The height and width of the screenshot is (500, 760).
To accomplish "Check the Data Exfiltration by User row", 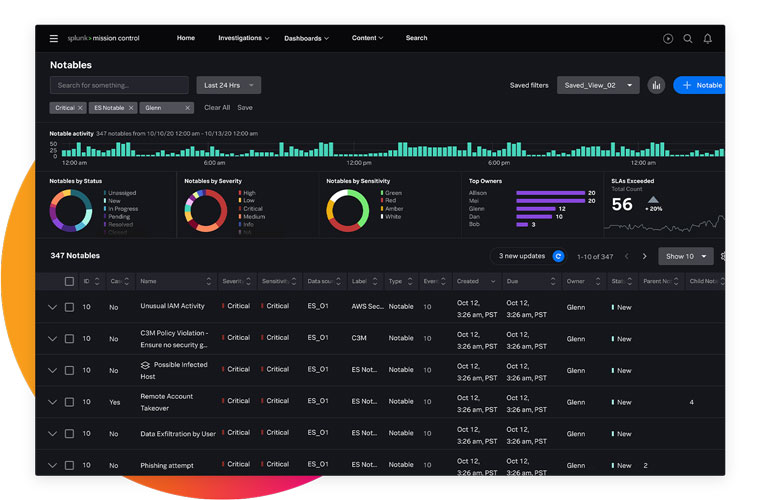I will pyautogui.click(x=69, y=434).
